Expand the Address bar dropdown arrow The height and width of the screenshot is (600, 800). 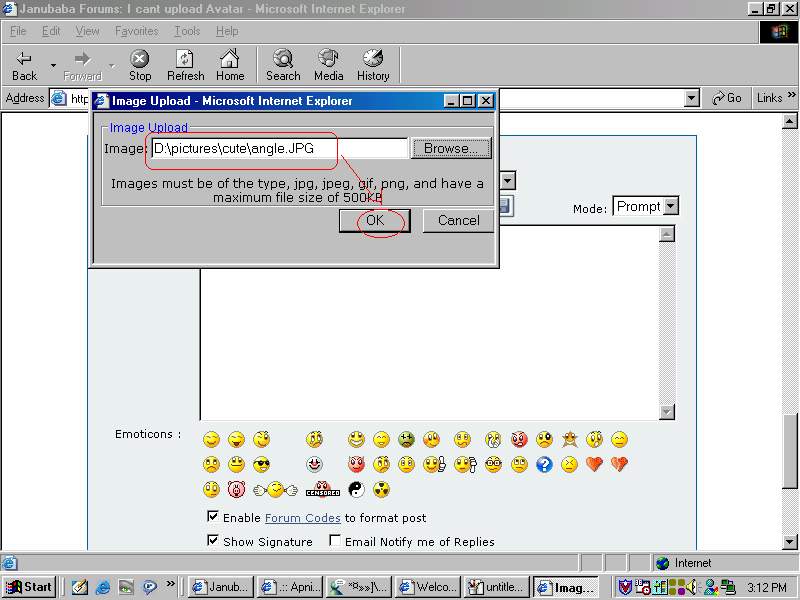[691, 98]
